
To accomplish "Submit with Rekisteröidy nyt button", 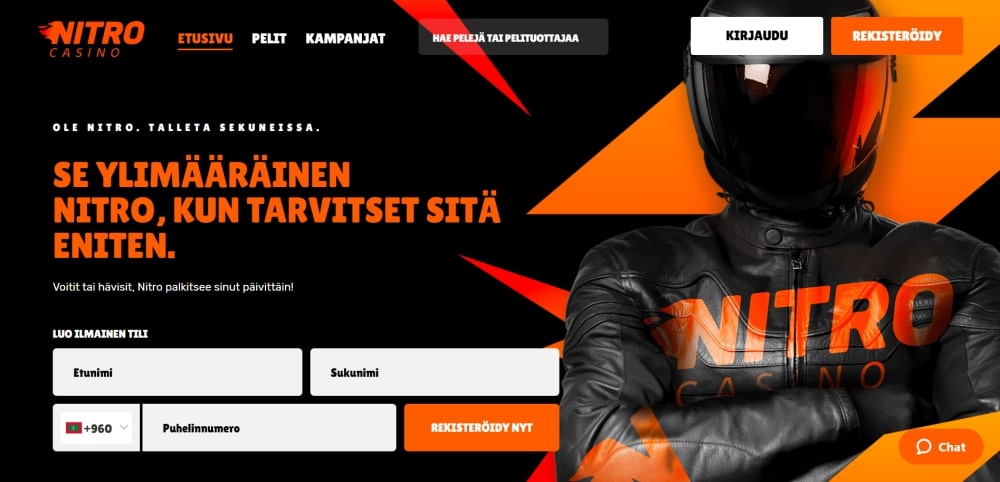I will pyautogui.click(x=482, y=428).
